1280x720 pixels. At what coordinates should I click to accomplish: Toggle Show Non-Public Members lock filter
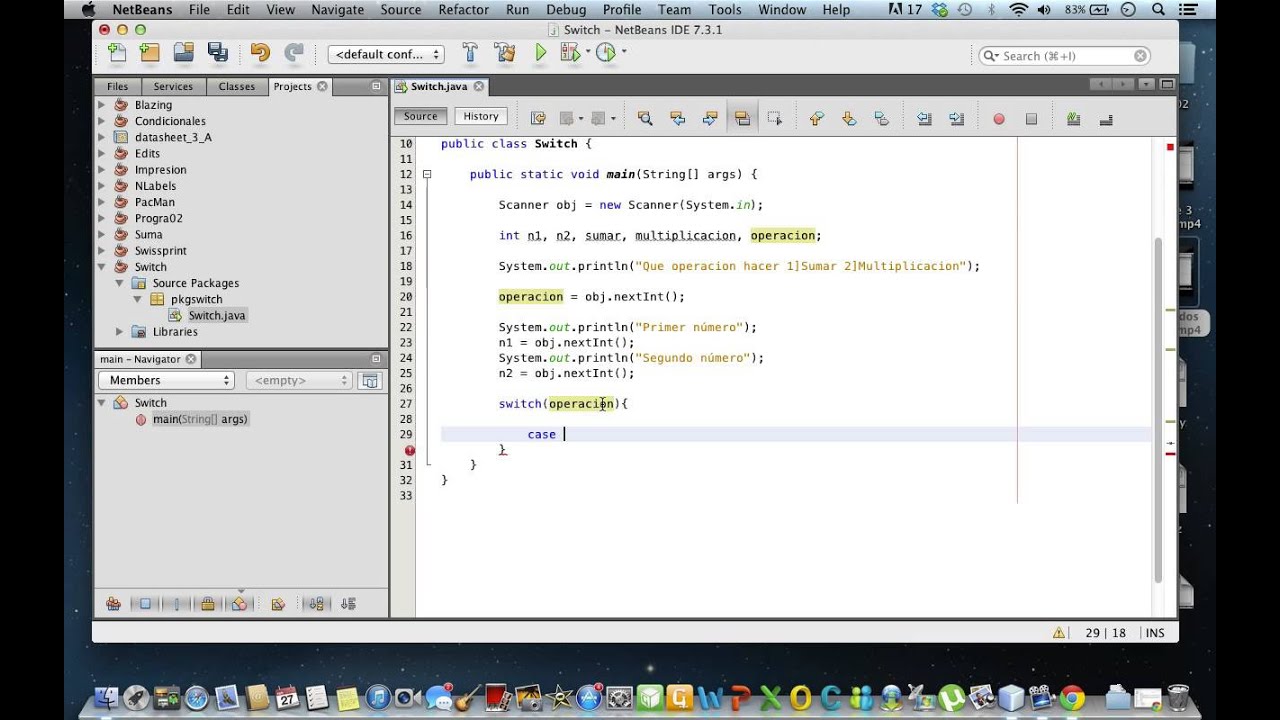pos(208,603)
